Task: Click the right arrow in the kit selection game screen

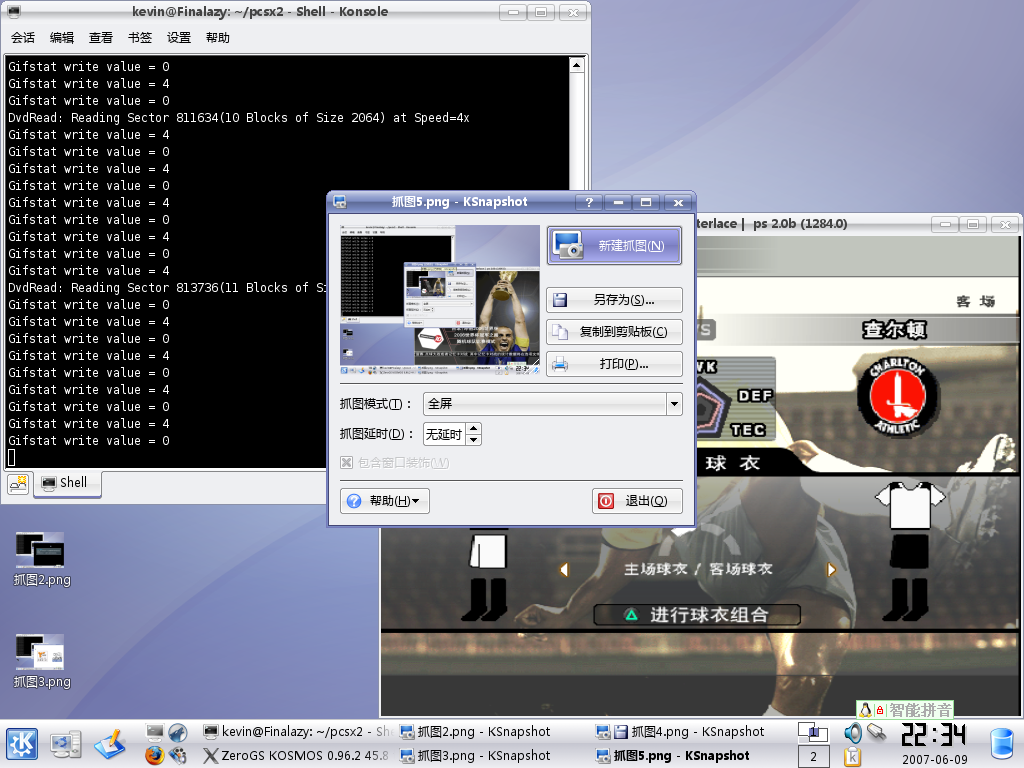Action: (831, 569)
